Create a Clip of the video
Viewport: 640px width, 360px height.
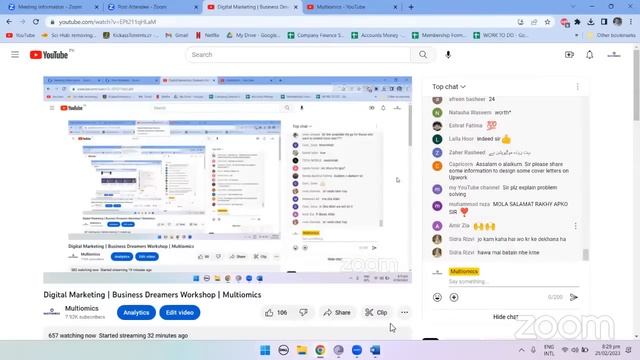[x=376, y=313]
